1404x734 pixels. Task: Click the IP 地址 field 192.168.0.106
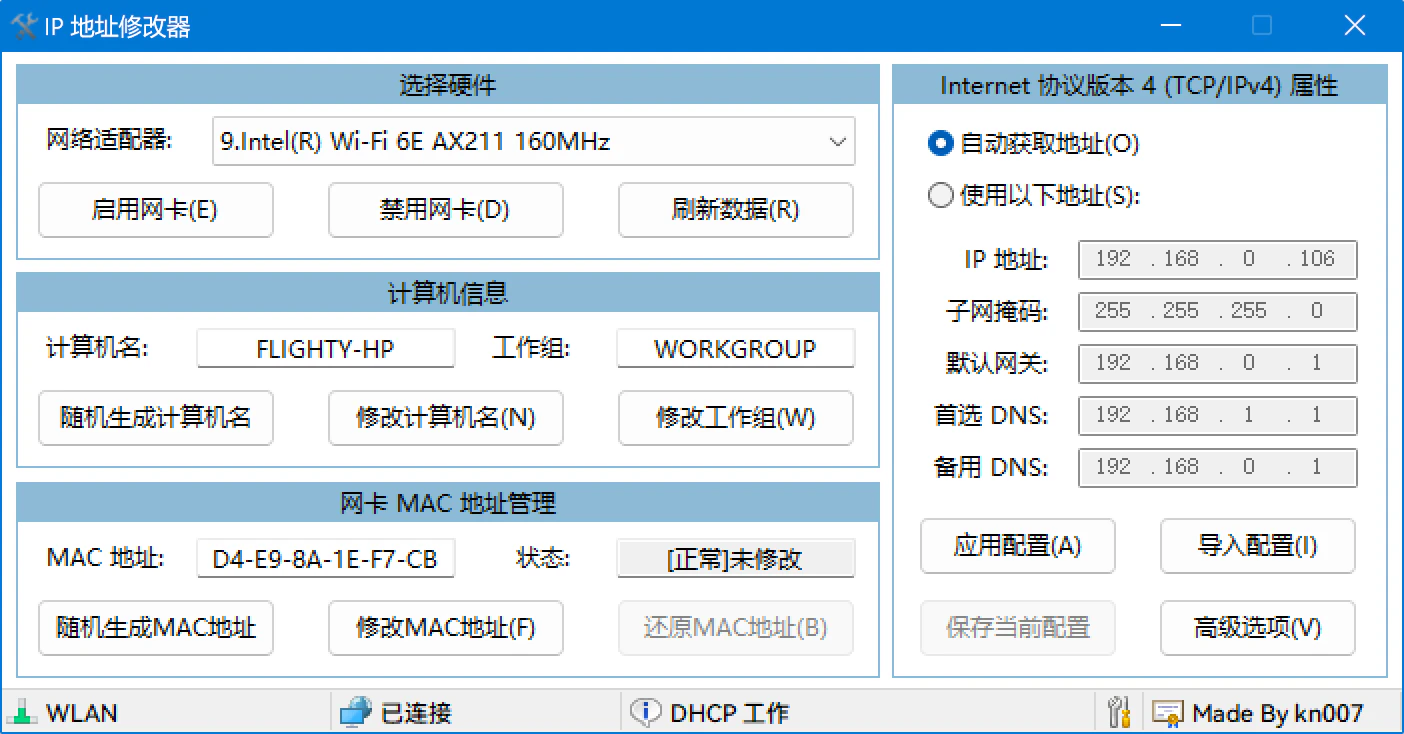coord(1218,260)
